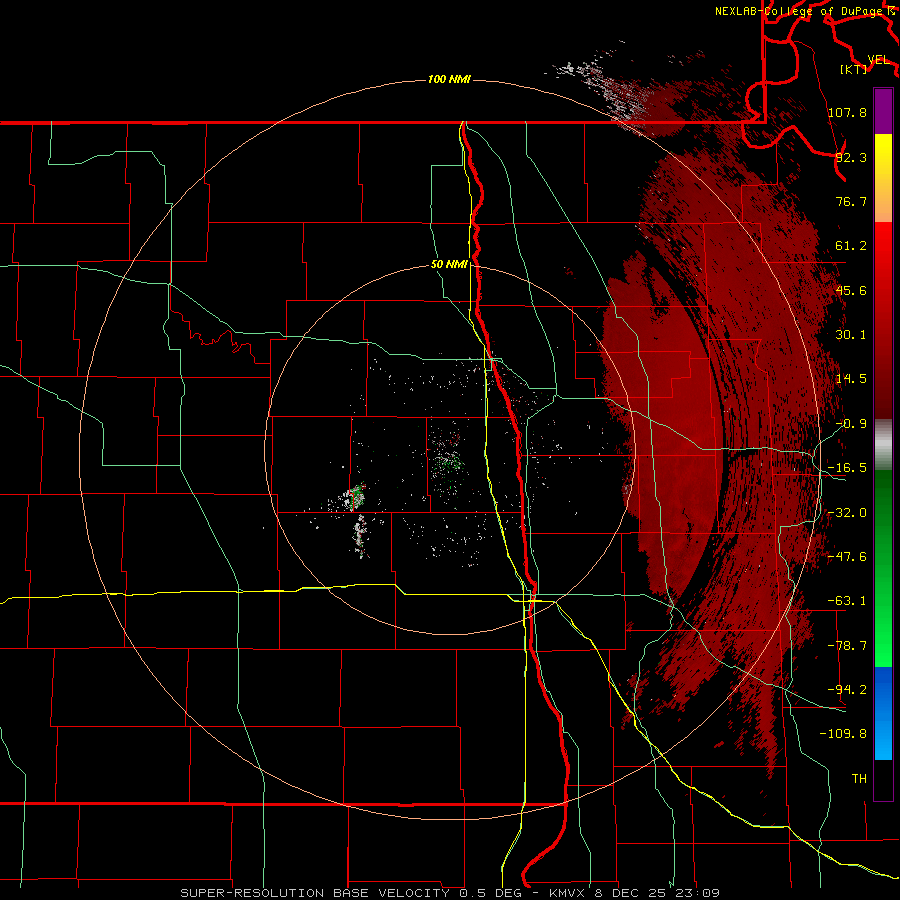Screen dimensions: 900x900
Task: Select the 100 NMI range ring label
Action: pyautogui.click(x=449, y=79)
